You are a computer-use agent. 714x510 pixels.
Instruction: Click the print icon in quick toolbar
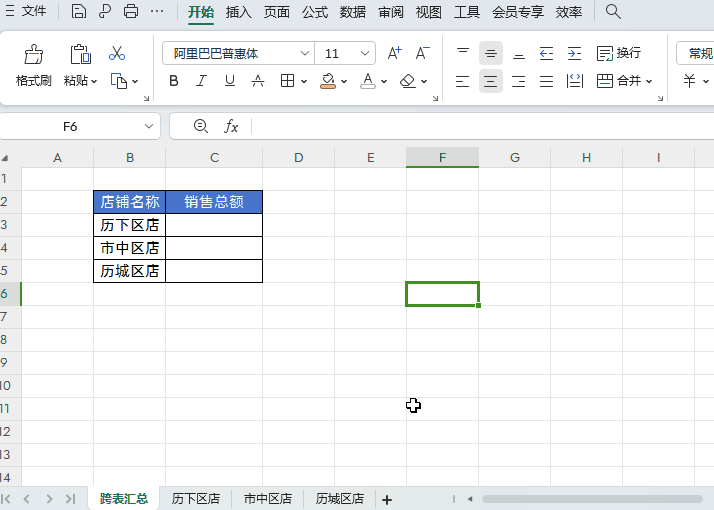point(131,11)
